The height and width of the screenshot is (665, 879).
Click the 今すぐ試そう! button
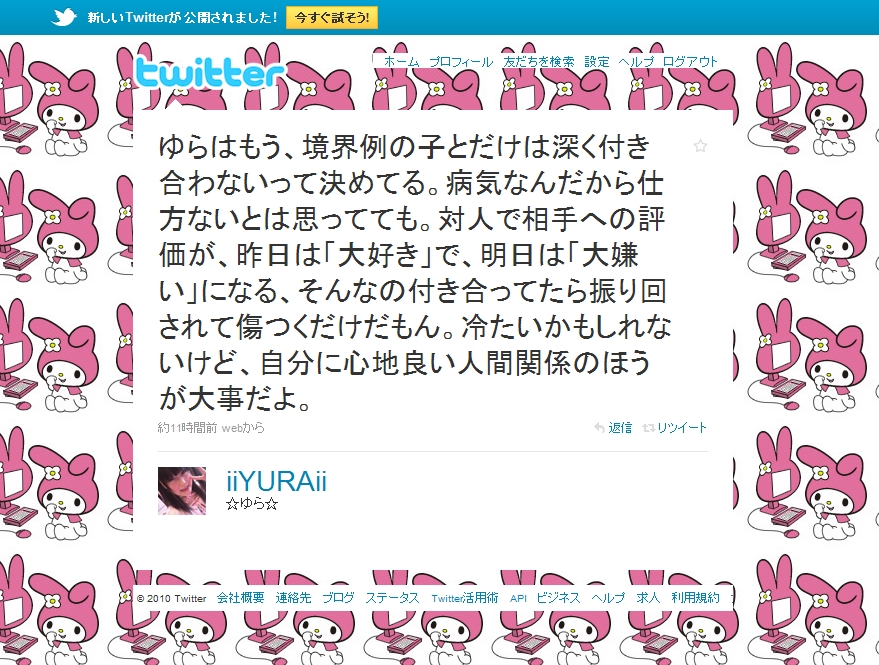click(332, 17)
